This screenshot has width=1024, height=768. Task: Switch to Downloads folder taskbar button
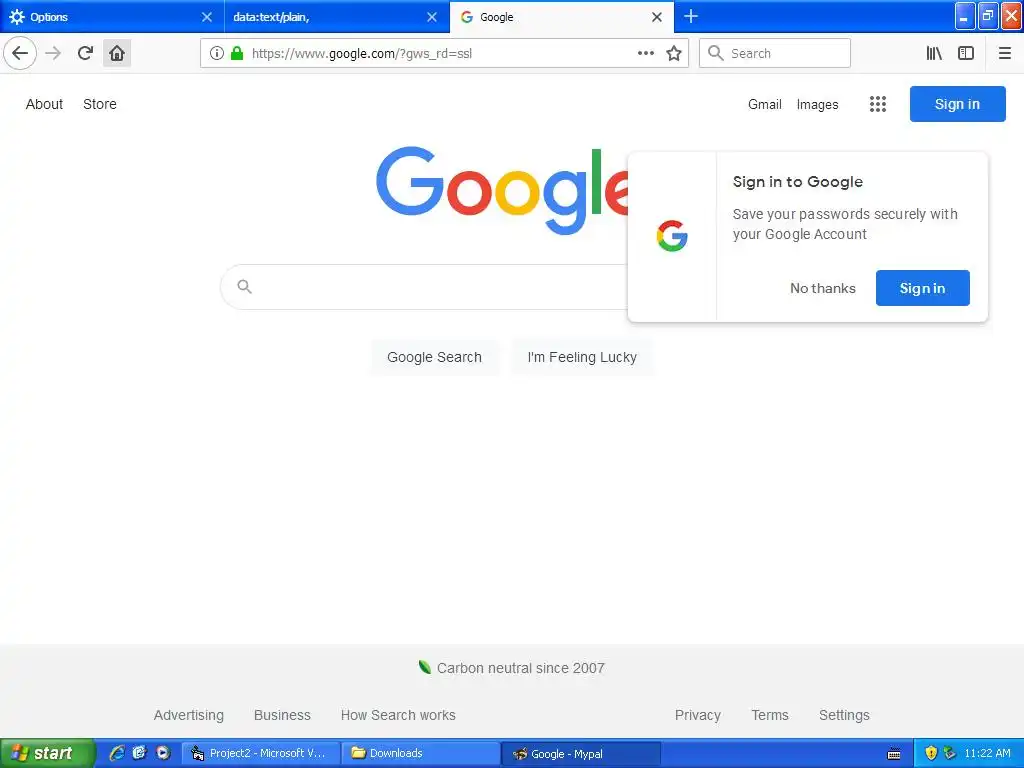pyautogui.click(x=421, y=753)
